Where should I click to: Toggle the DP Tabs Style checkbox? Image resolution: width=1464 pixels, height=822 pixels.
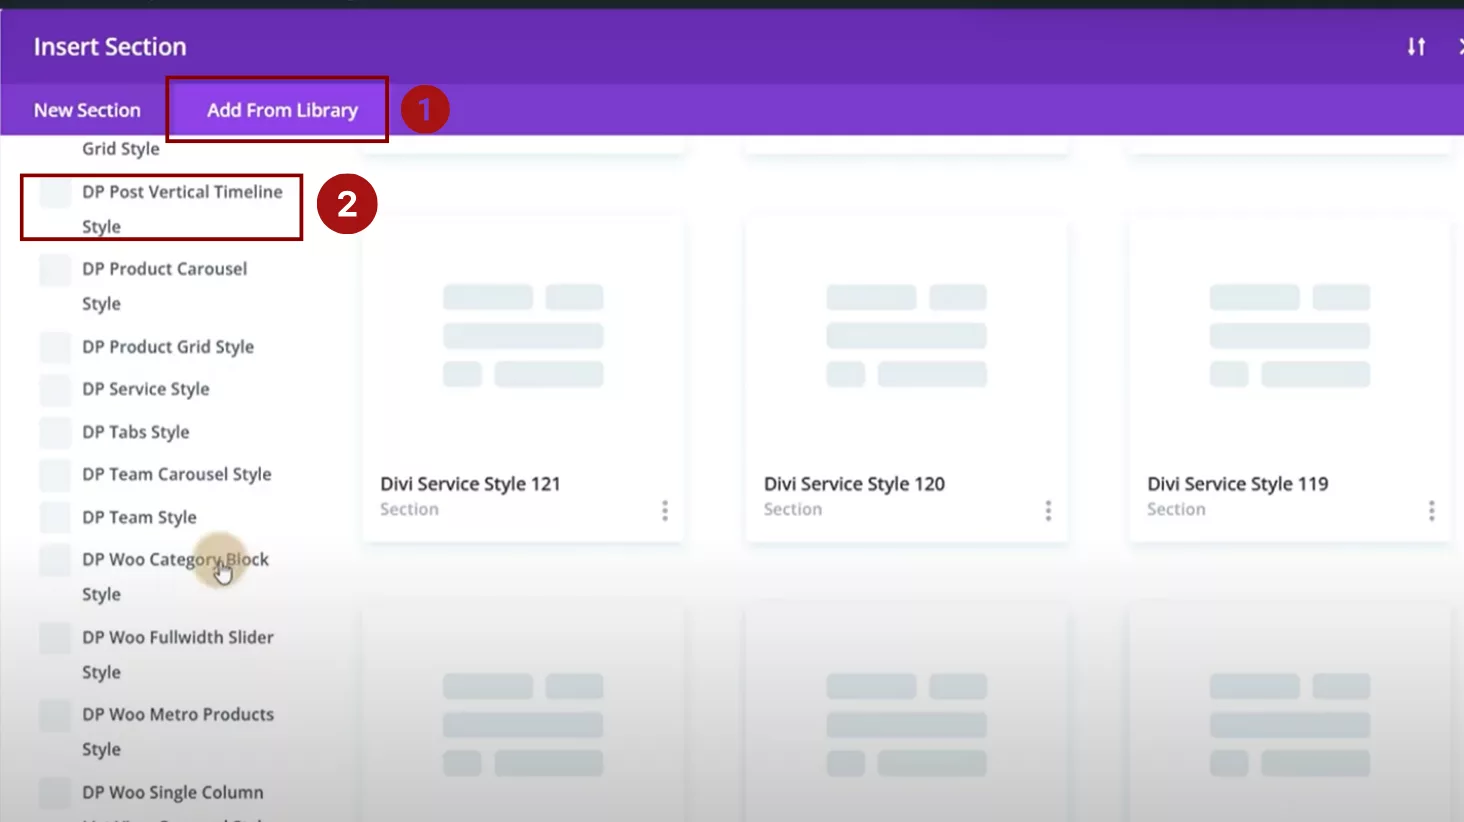click(x=55, y=432)
